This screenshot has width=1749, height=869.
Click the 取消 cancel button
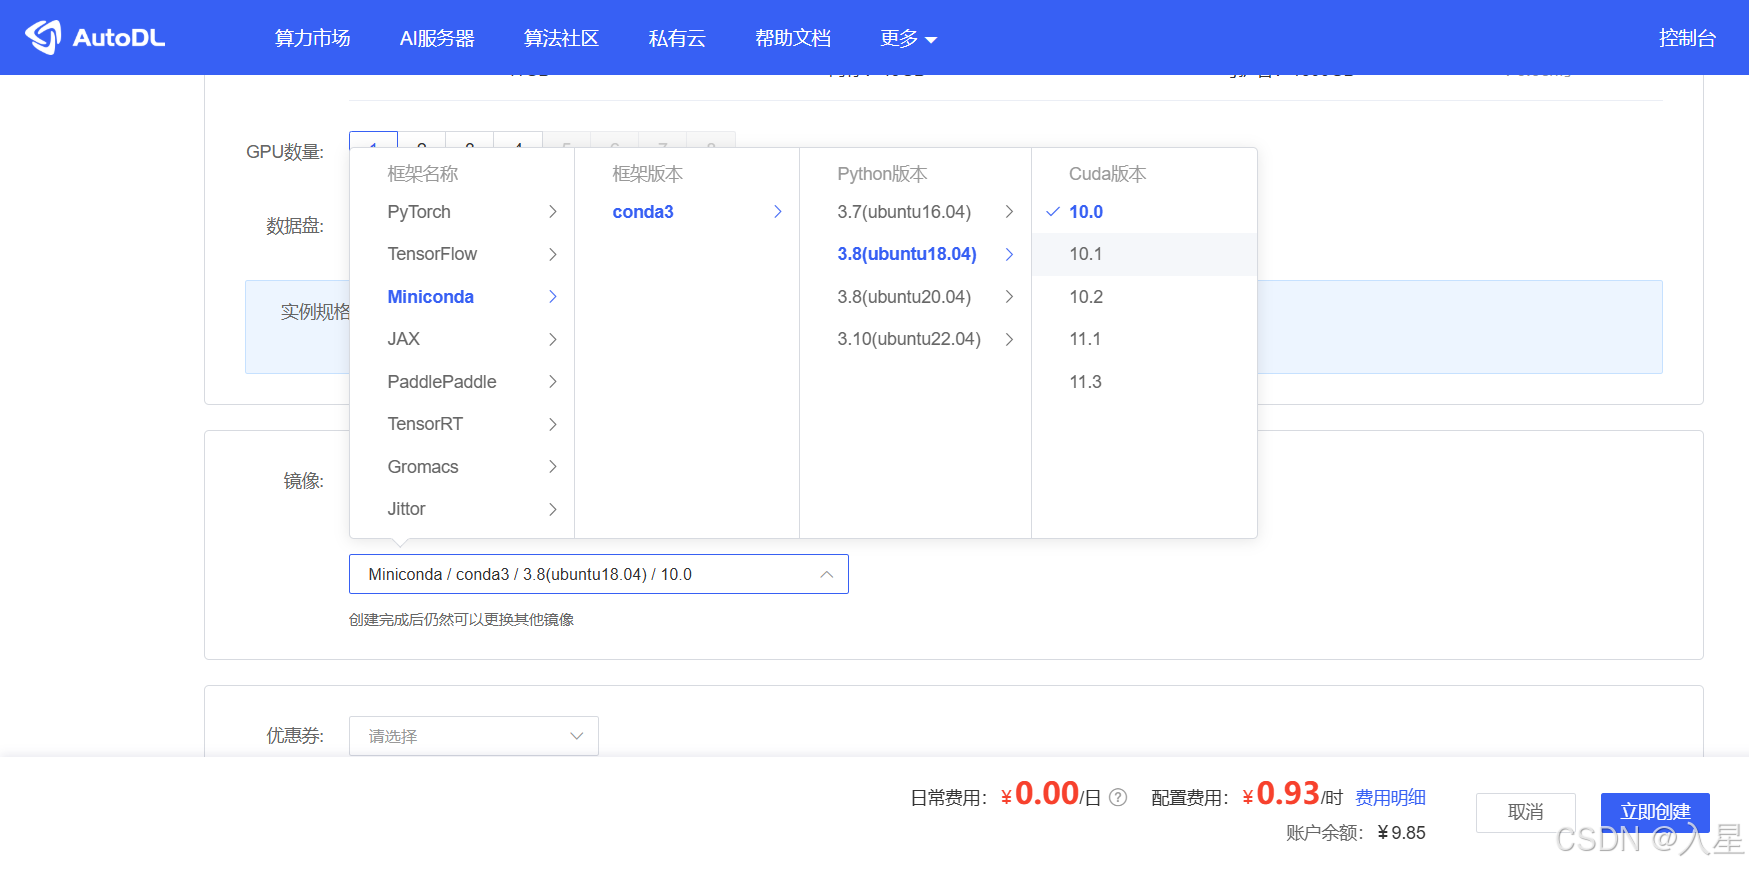(1526, 812)
